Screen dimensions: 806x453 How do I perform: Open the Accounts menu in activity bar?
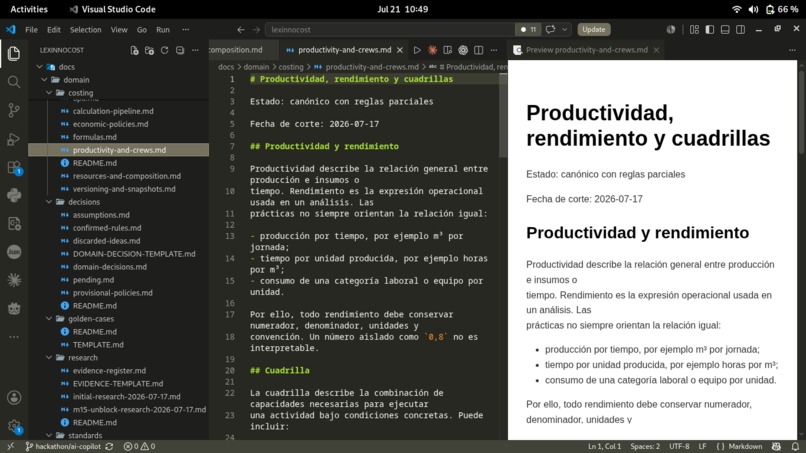coord(14,397)
